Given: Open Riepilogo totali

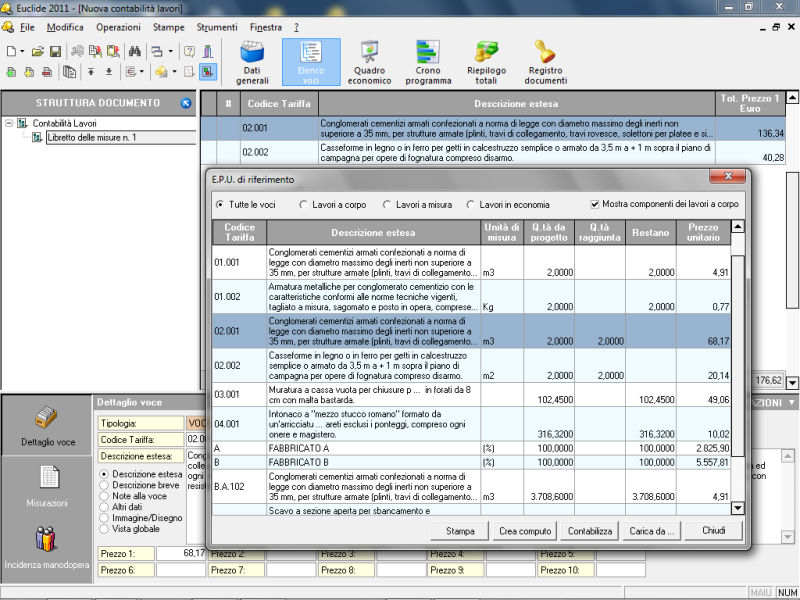Looking at the screenshot, I should (486, 62).
